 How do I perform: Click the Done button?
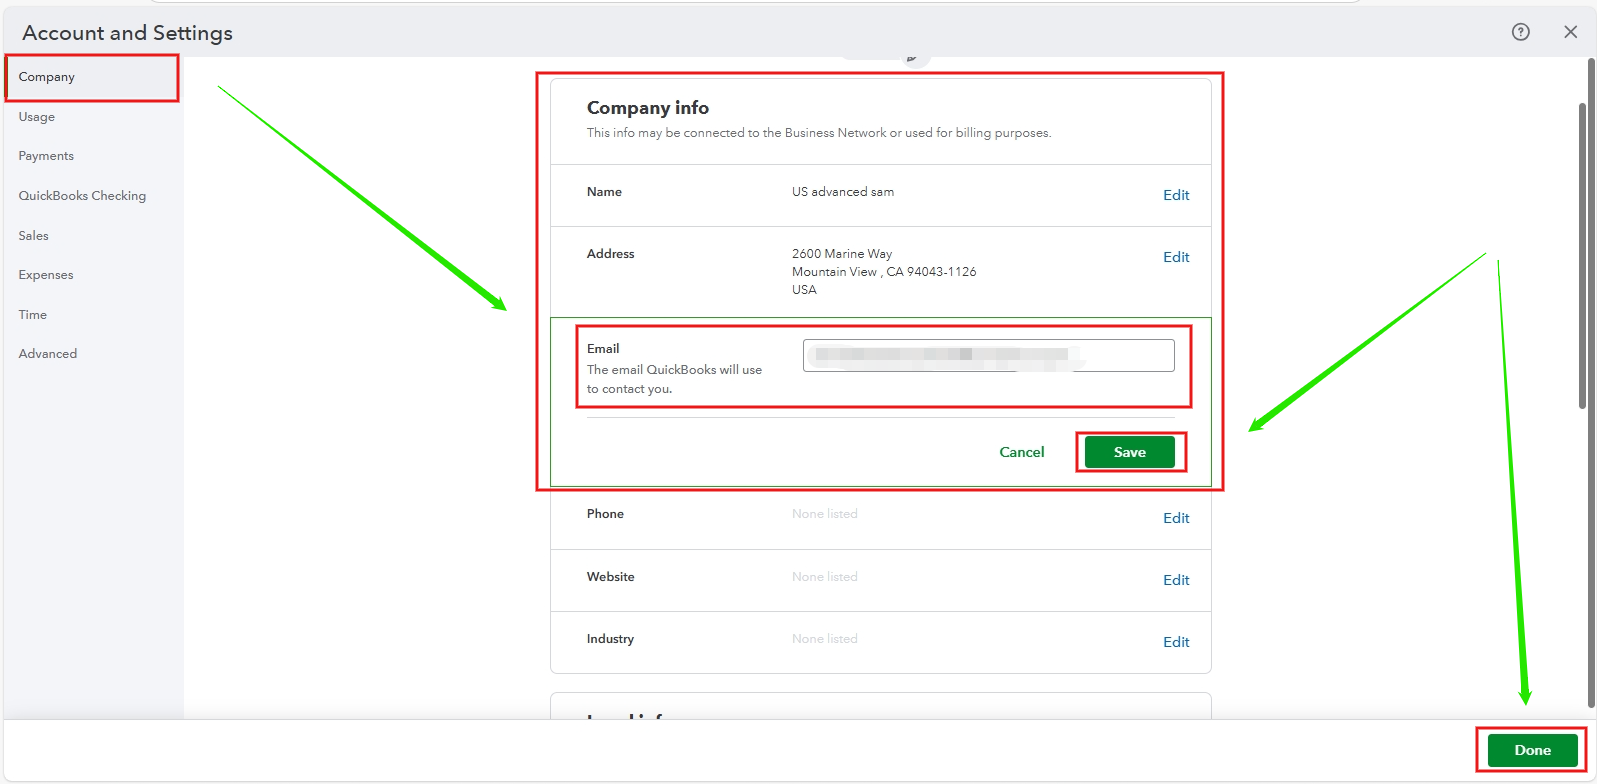pyautogui.click(x=1532, y=750)
